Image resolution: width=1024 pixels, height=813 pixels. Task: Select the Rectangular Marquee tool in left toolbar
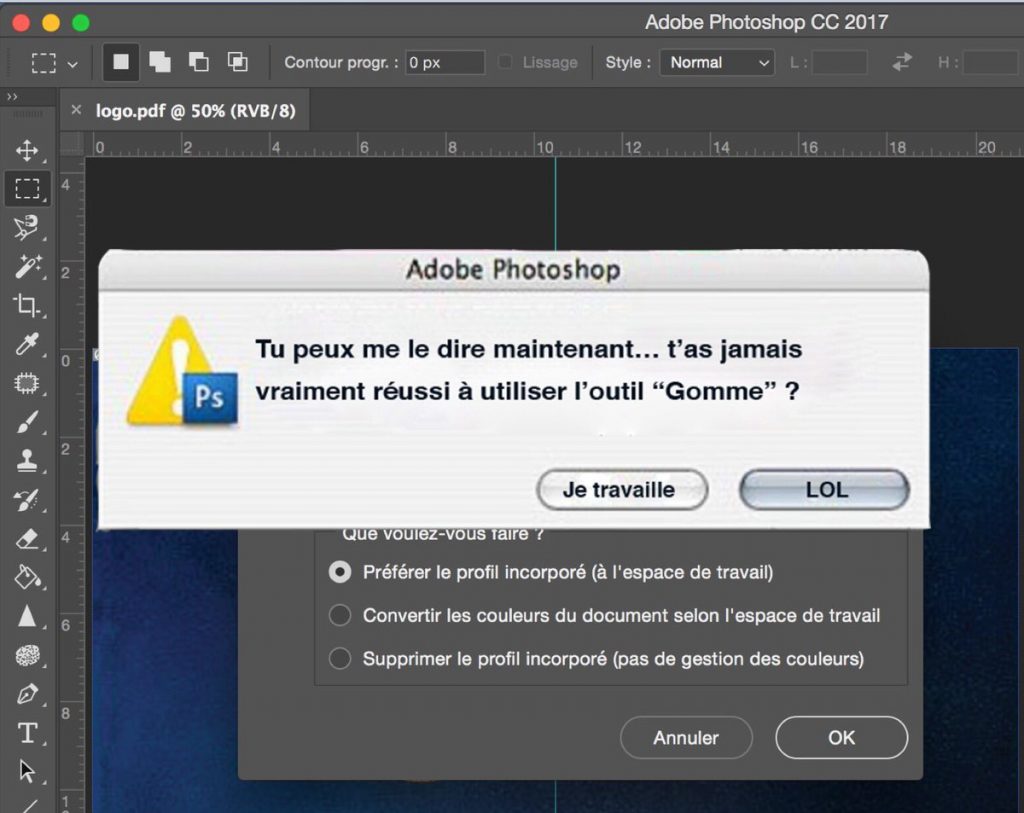click(27, 189)
